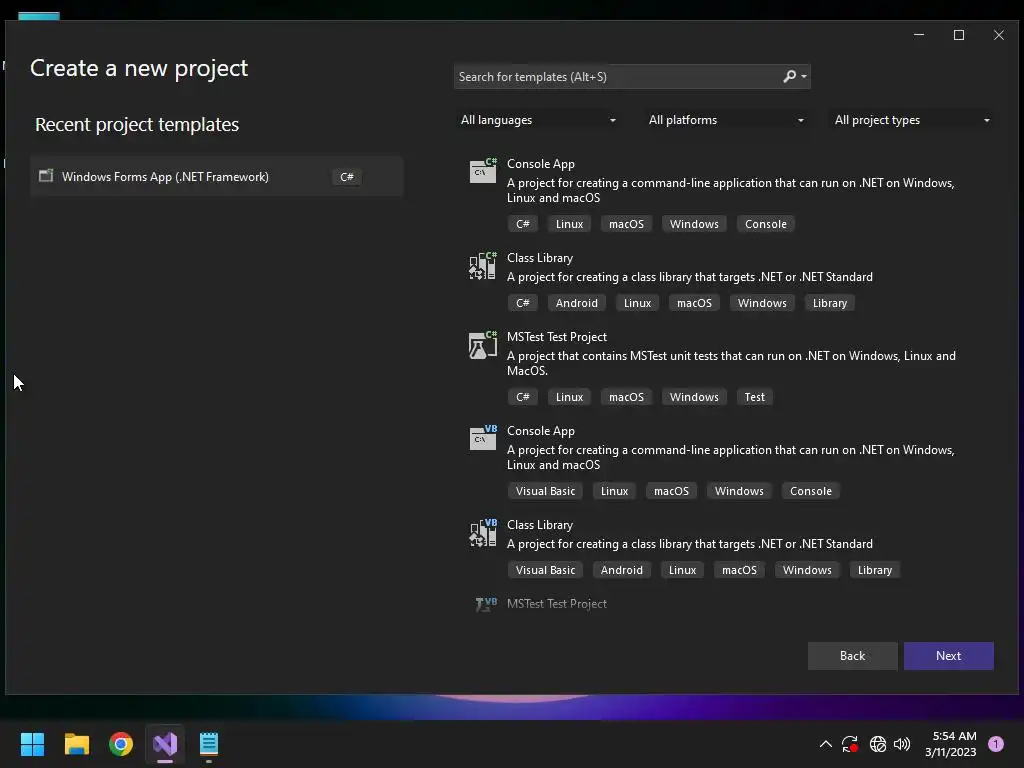Click the Visual Studio taskbar icon
Image resolution: width=1024 pixels, height=768 pixels.
coord(165,744)
